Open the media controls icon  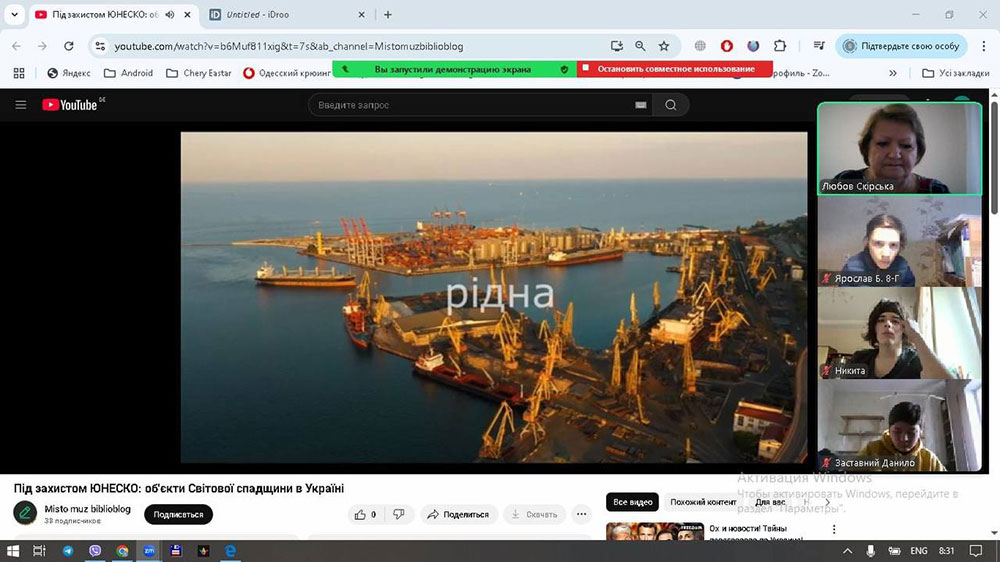(819, 46)
